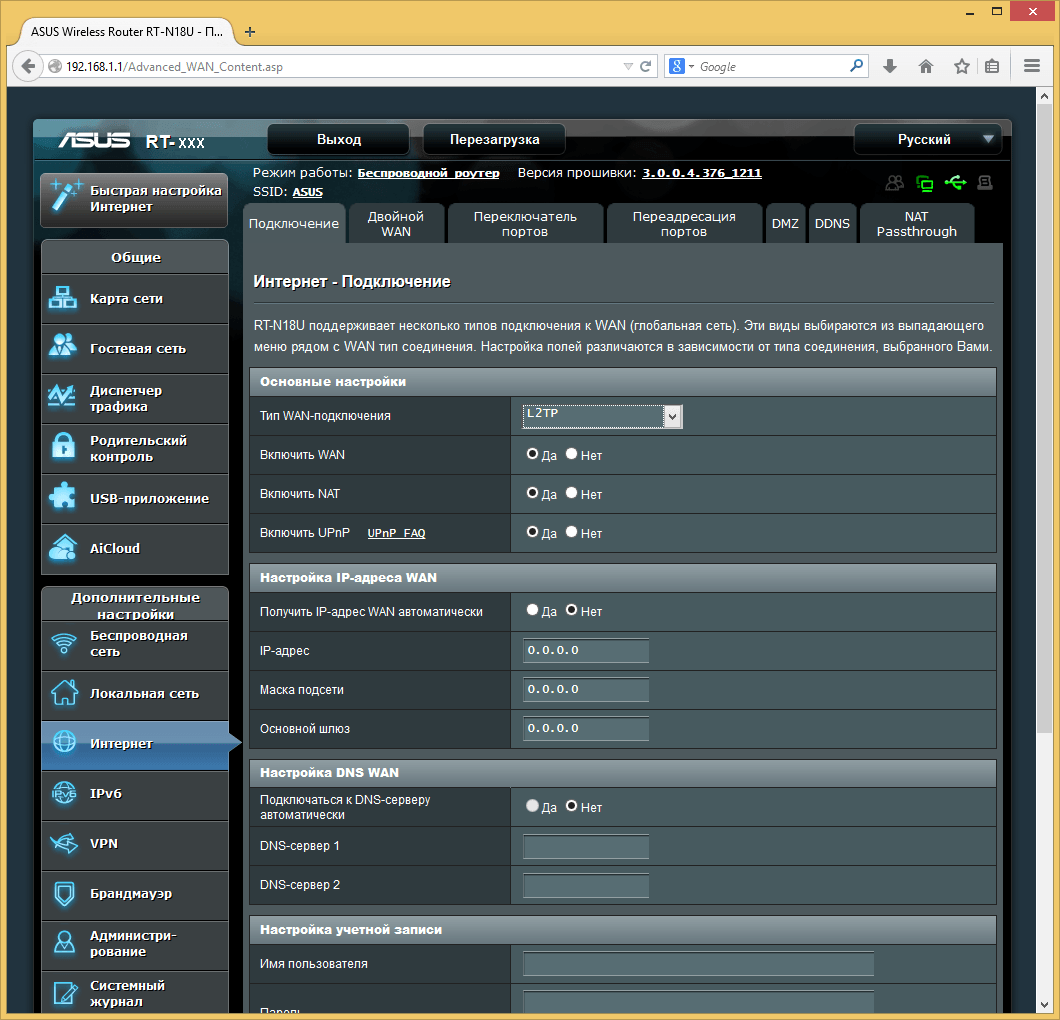Switch to the Двойной WAN tab
1060x1020 pixels.
pos(396,223)
